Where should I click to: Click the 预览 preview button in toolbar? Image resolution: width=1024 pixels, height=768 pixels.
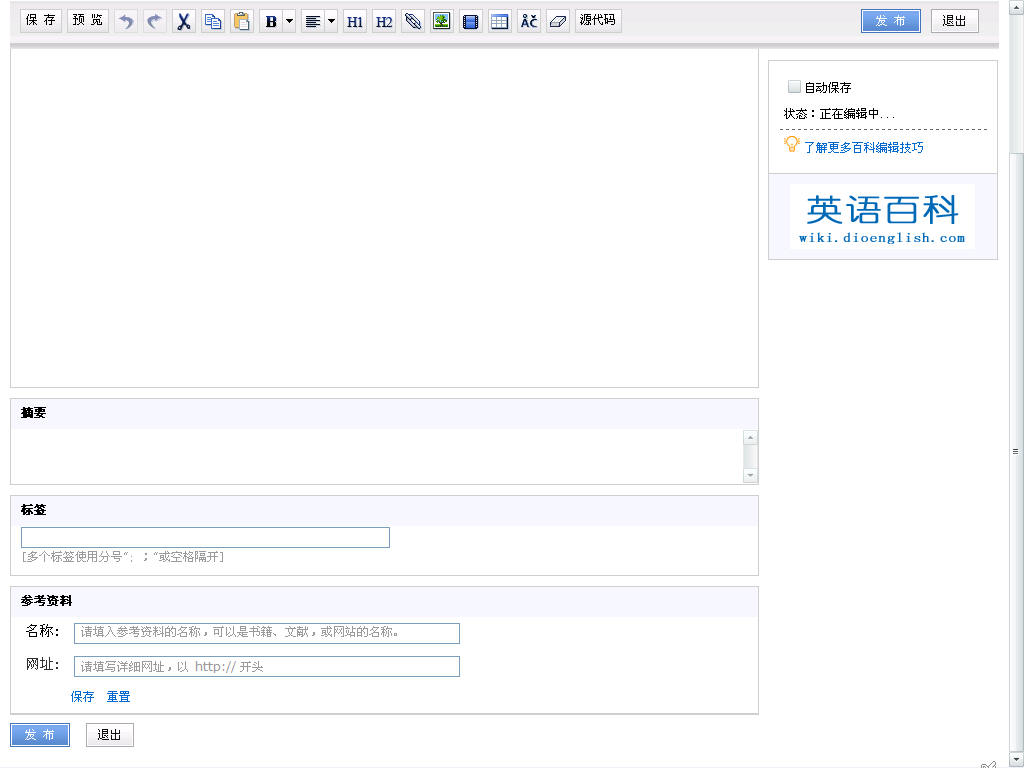[88, 20]
